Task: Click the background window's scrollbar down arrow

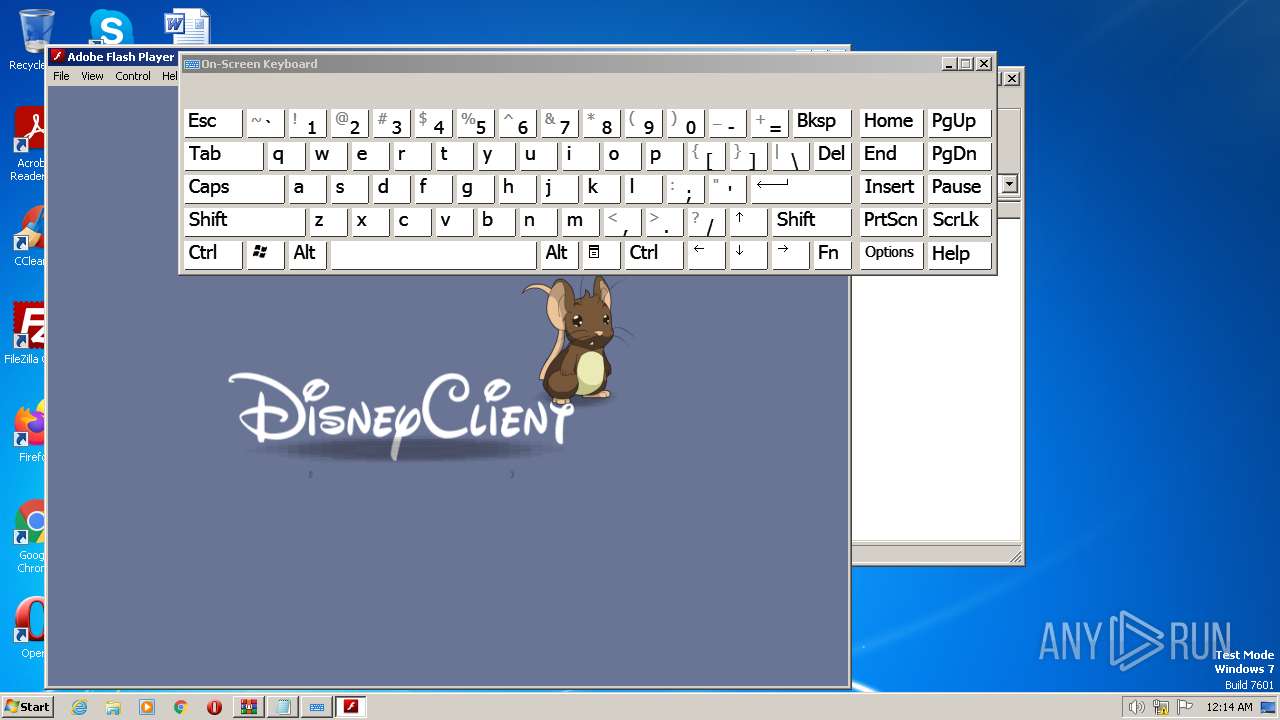Action: coord(1010,185)
